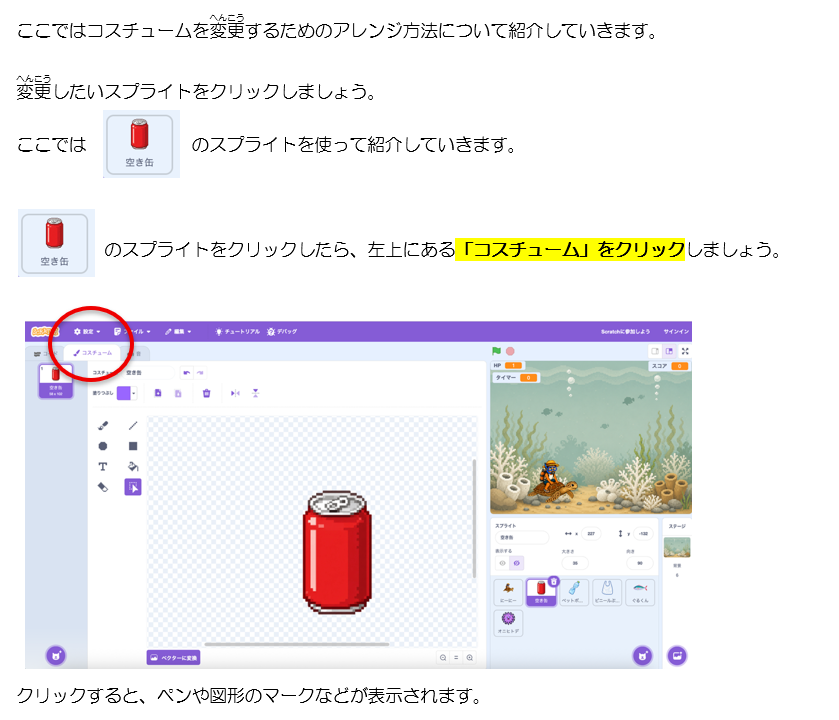The height and width of the screenshot is (720, 839).
Task: Select the Brush tool in paint editor
Action: point(103,426)
